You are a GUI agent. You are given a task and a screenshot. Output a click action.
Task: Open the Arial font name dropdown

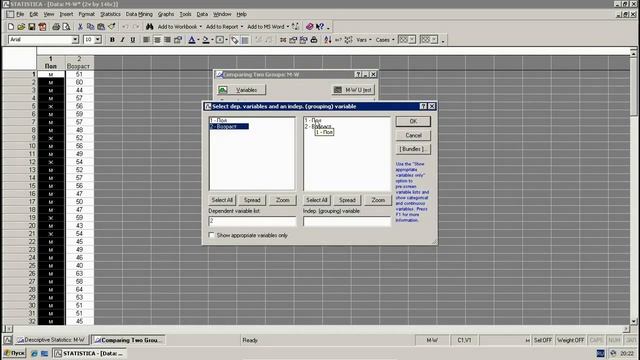[75, 40]
